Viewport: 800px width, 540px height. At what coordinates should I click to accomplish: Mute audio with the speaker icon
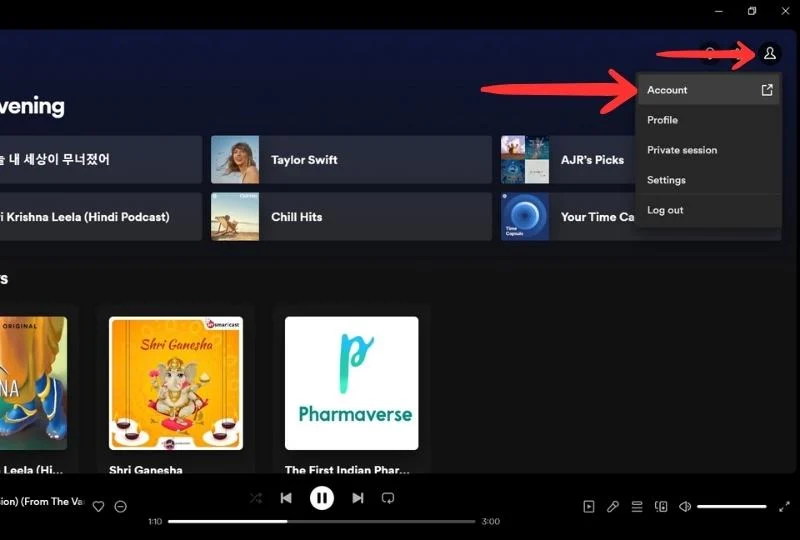pyautogui.click(x=685, y=507)
